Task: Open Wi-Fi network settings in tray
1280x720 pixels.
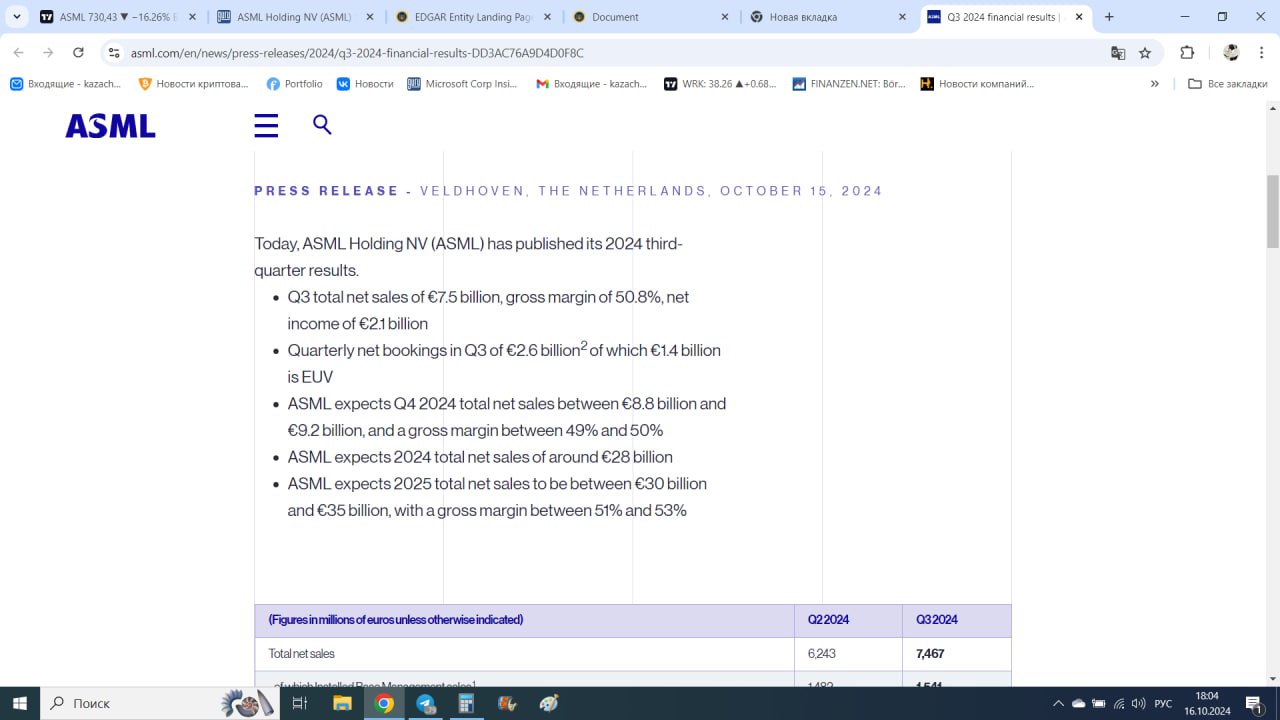Action: pyautogui.click(x=1119, y=704)
